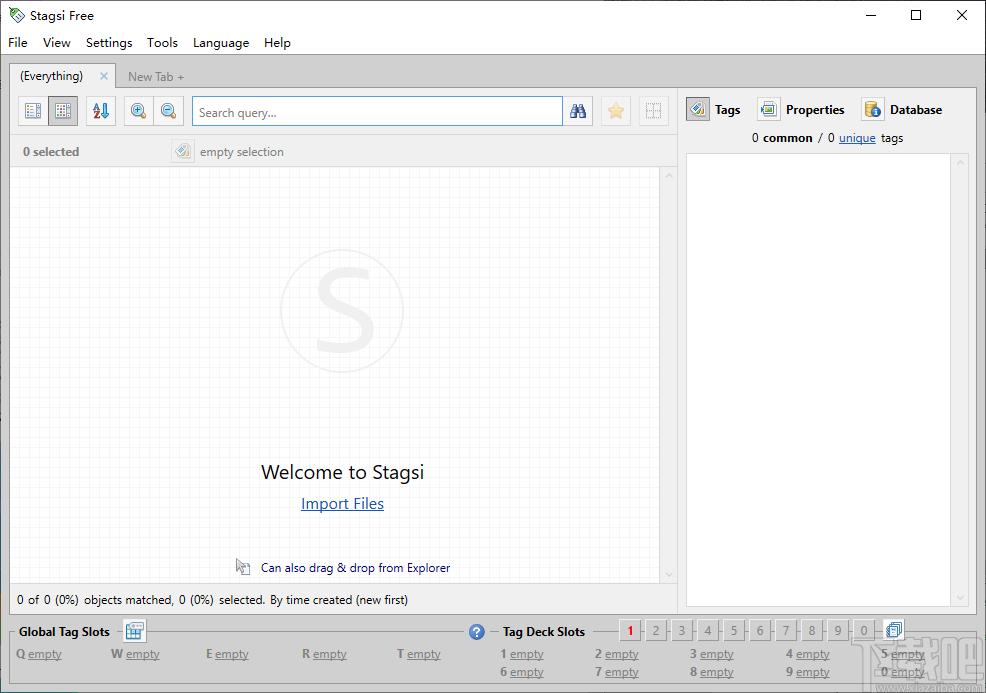The height and width of the screenshot is (693, 986).
Task: Open the sort order options
Action: coord(101,111)
